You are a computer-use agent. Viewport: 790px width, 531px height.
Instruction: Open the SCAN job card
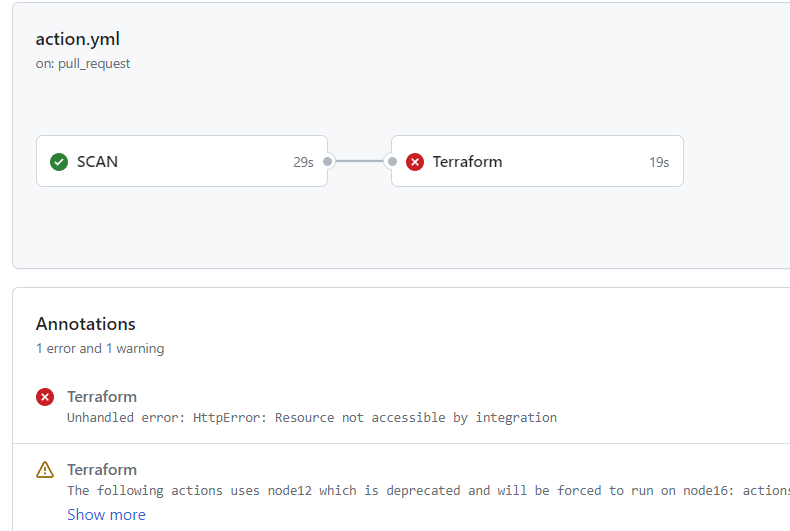click(x=182, y=161)
